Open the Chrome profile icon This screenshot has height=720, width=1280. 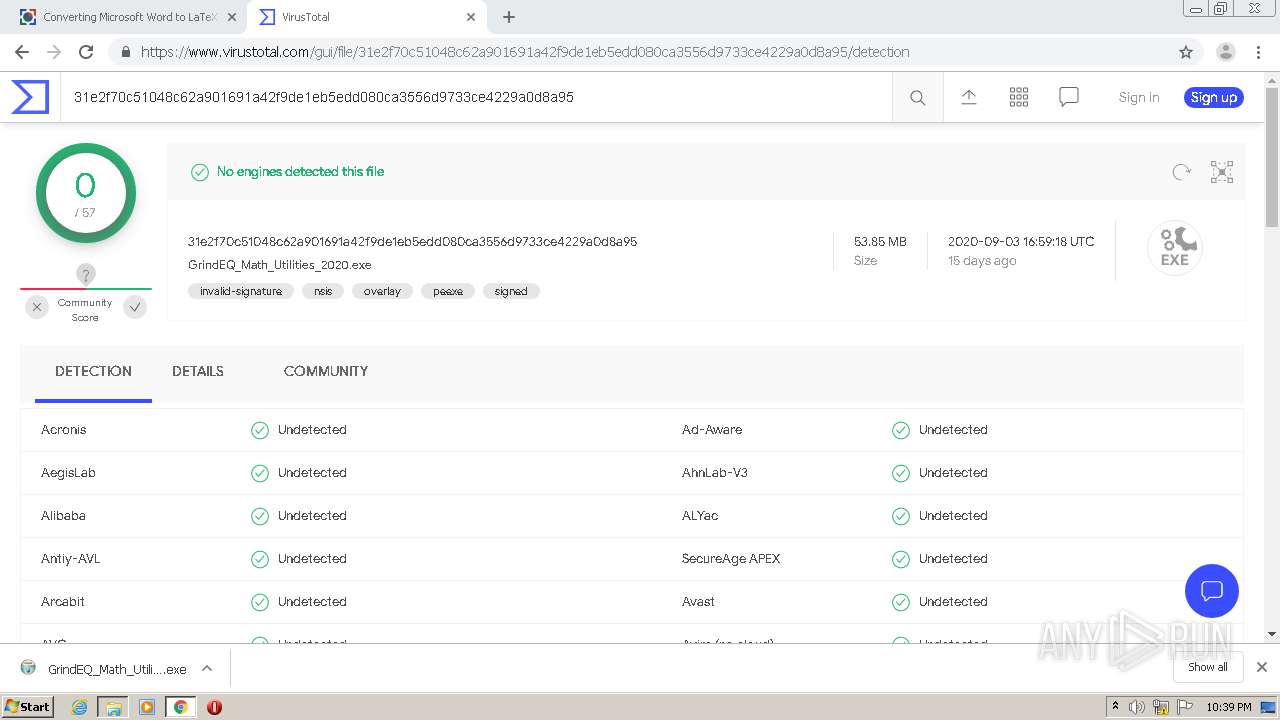tap(1225, 52)
